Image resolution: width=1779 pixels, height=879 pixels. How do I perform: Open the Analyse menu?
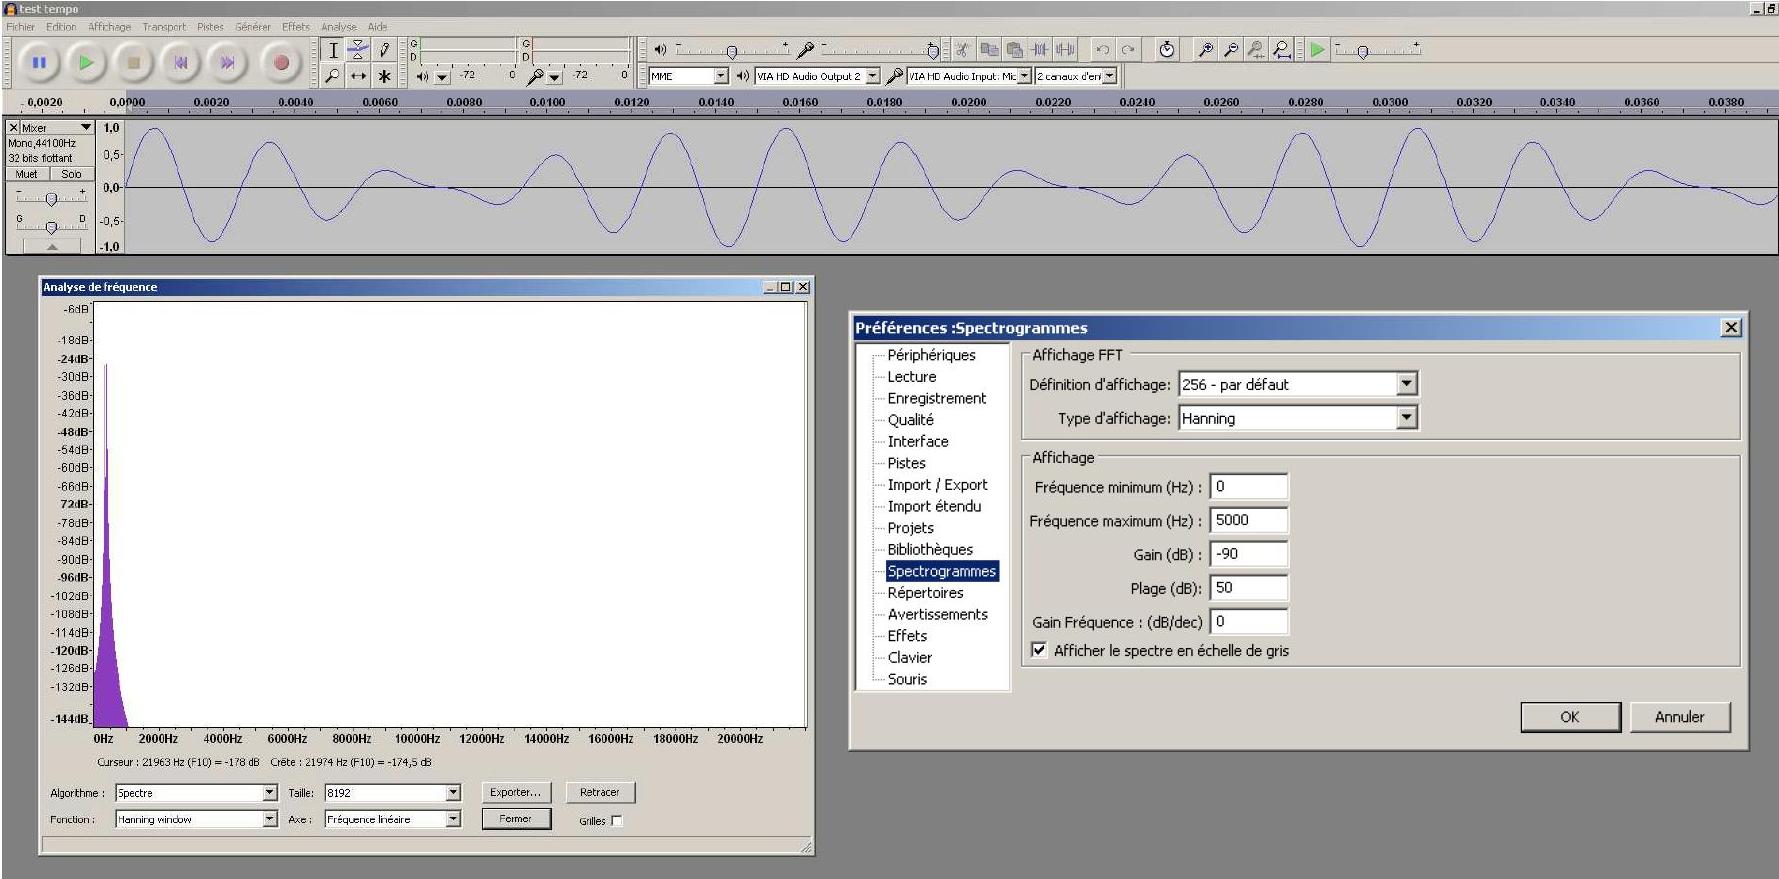tap(339, 27)
